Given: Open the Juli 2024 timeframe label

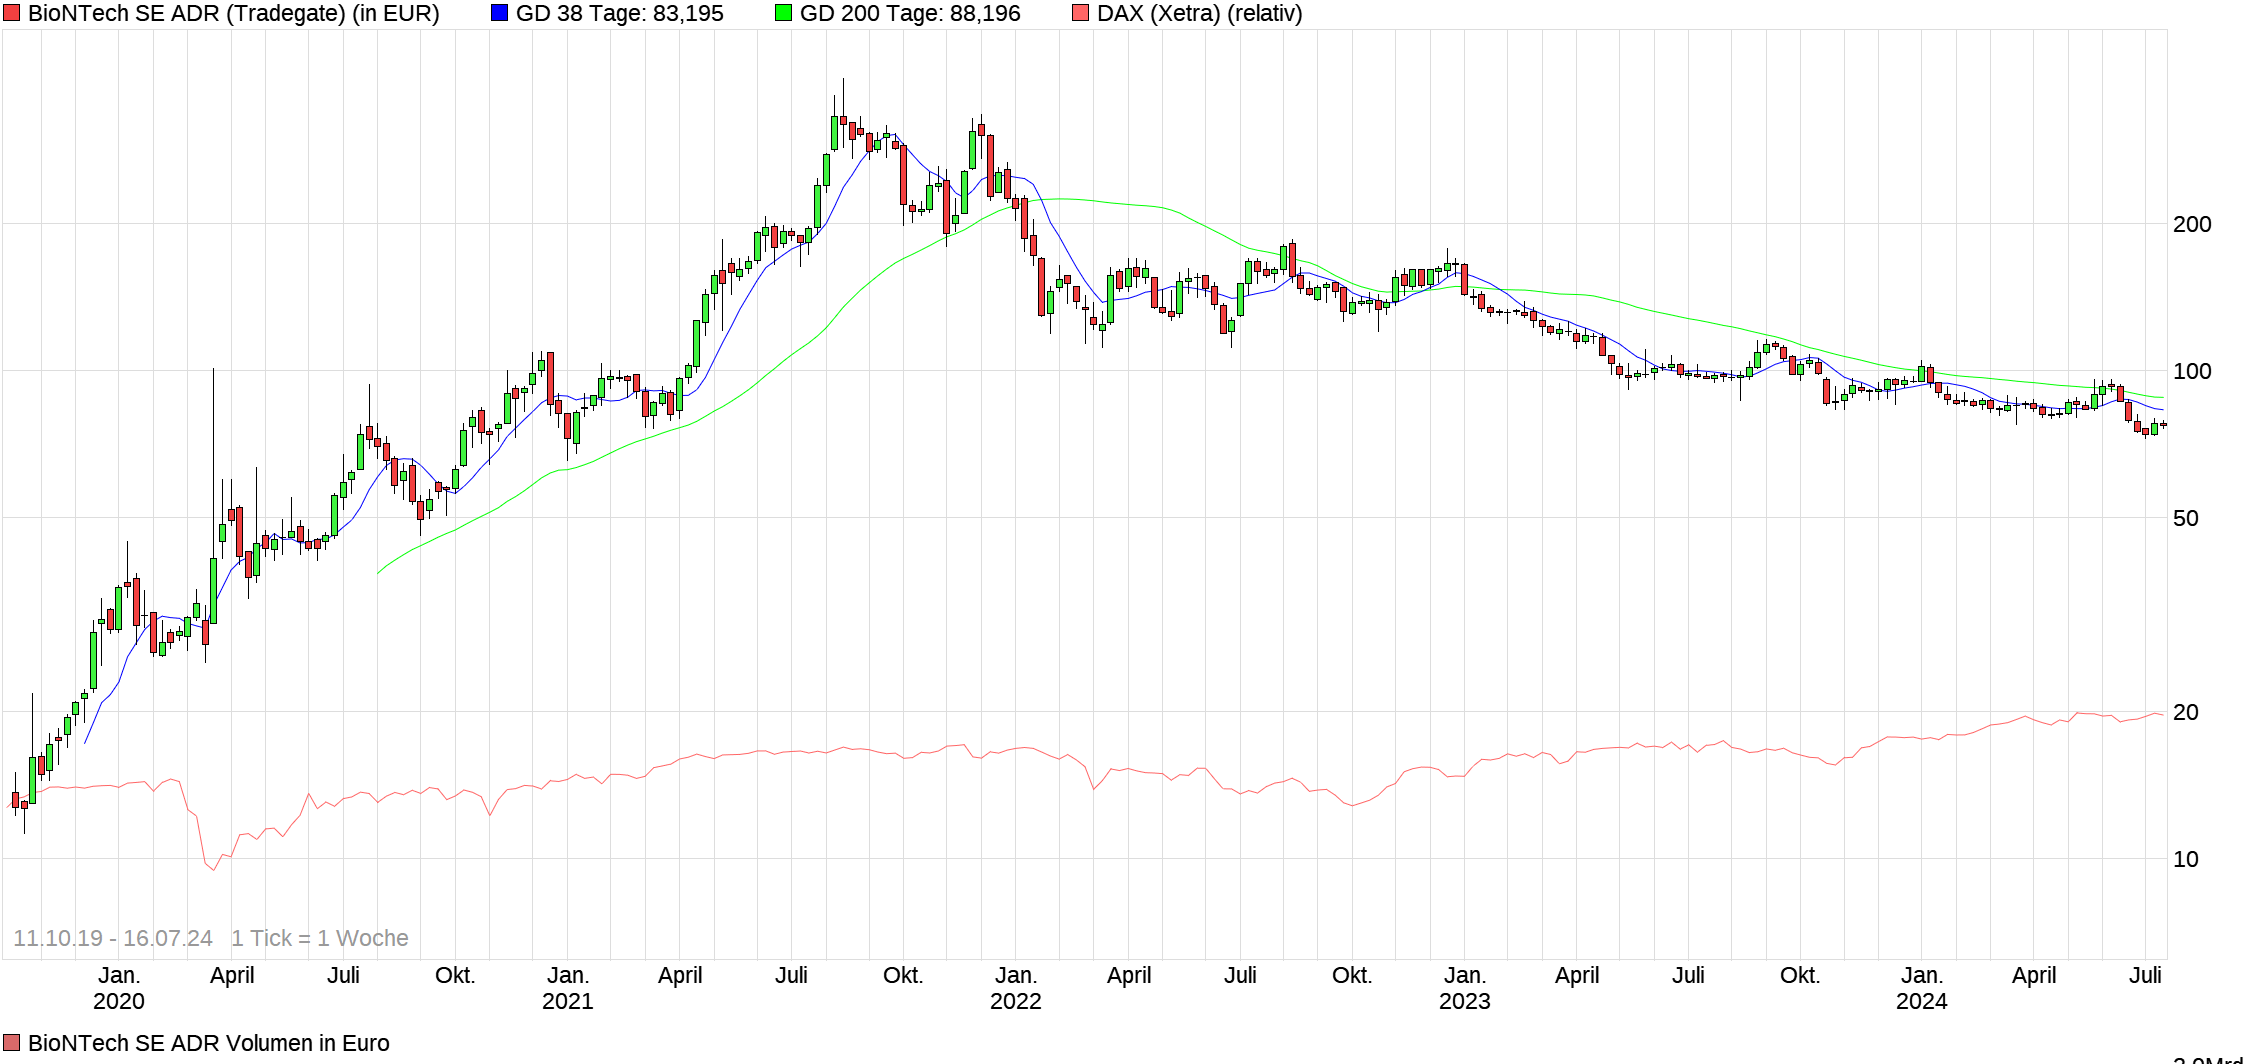Looking at the screenshot, I should (x=2143, y=974).
